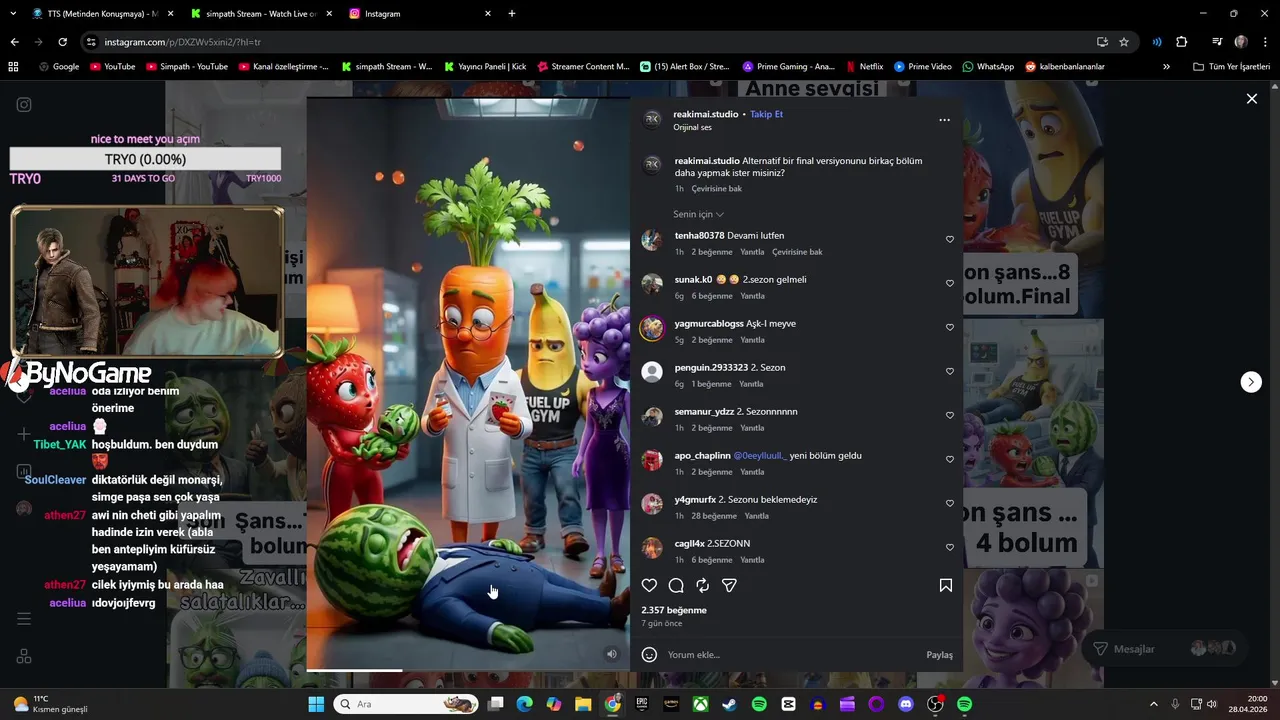Click the browser address bar URL

click(183, 42)
